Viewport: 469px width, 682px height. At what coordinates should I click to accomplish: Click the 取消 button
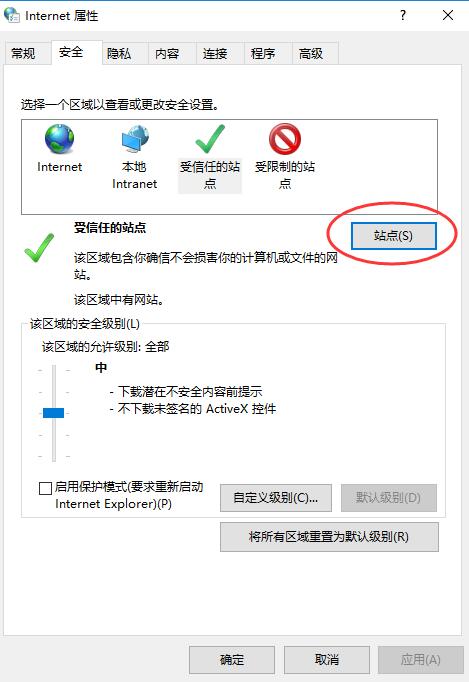(x=327, y=660)
